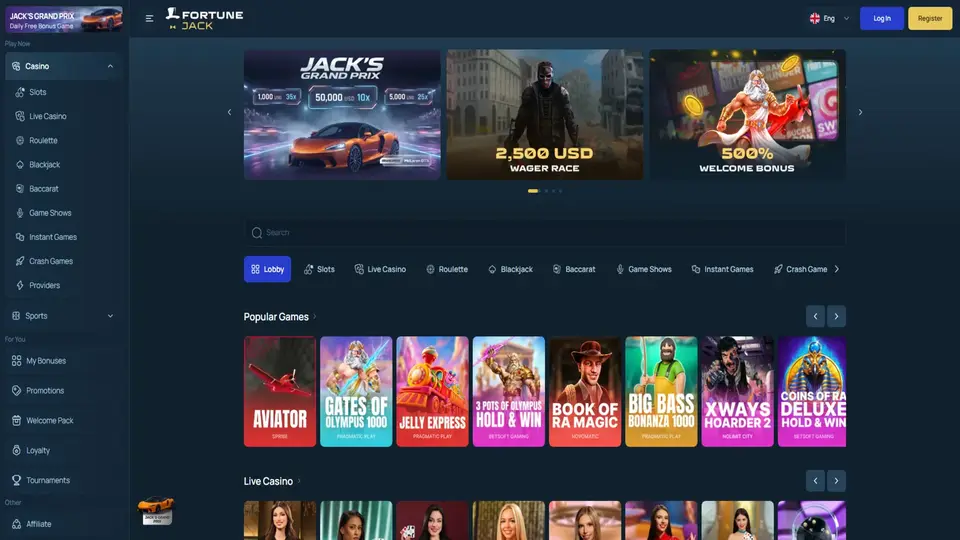Launch Big Bass Bonanza 1000

[x=661, y=391]
